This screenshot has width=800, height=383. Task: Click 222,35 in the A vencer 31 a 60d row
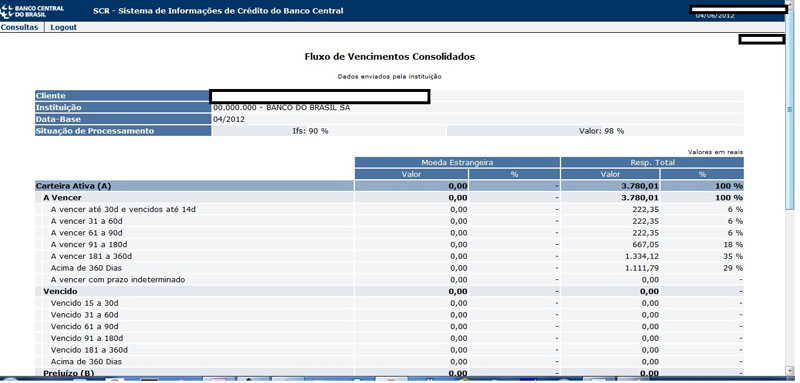pos(645,221)
